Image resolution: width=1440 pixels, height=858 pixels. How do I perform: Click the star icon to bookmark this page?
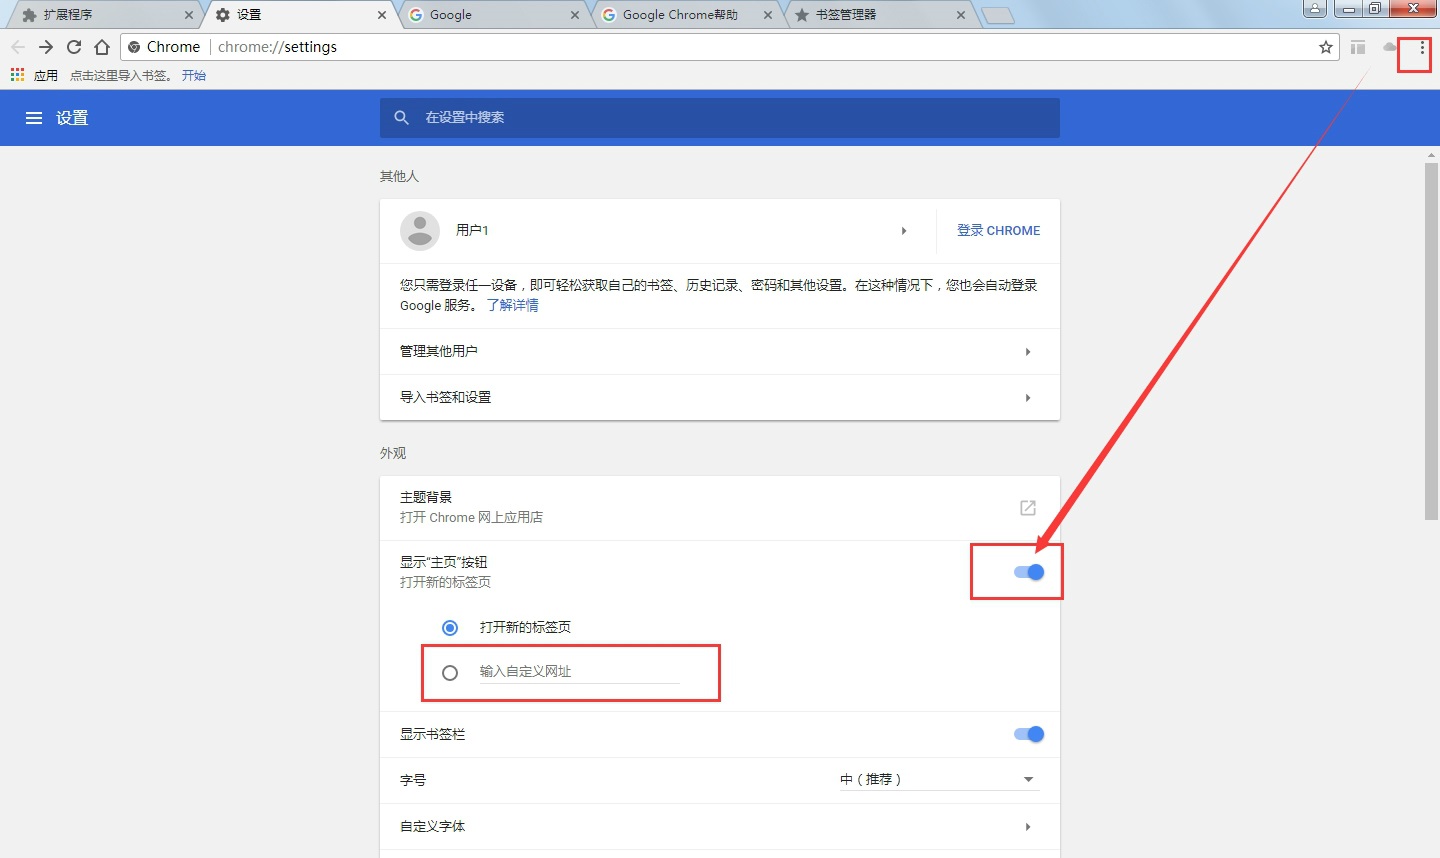[x=1325, y=46]
